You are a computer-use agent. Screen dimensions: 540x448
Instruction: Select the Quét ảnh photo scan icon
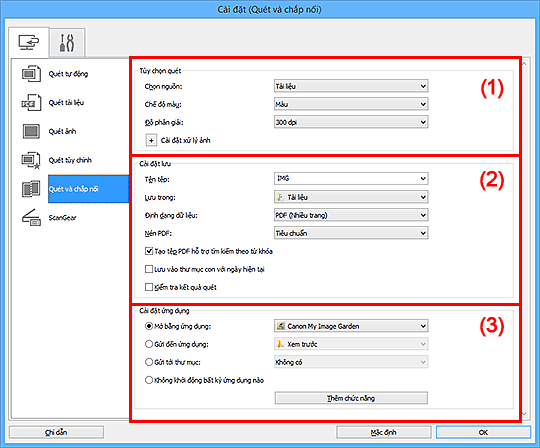click(x=31, y=131)
